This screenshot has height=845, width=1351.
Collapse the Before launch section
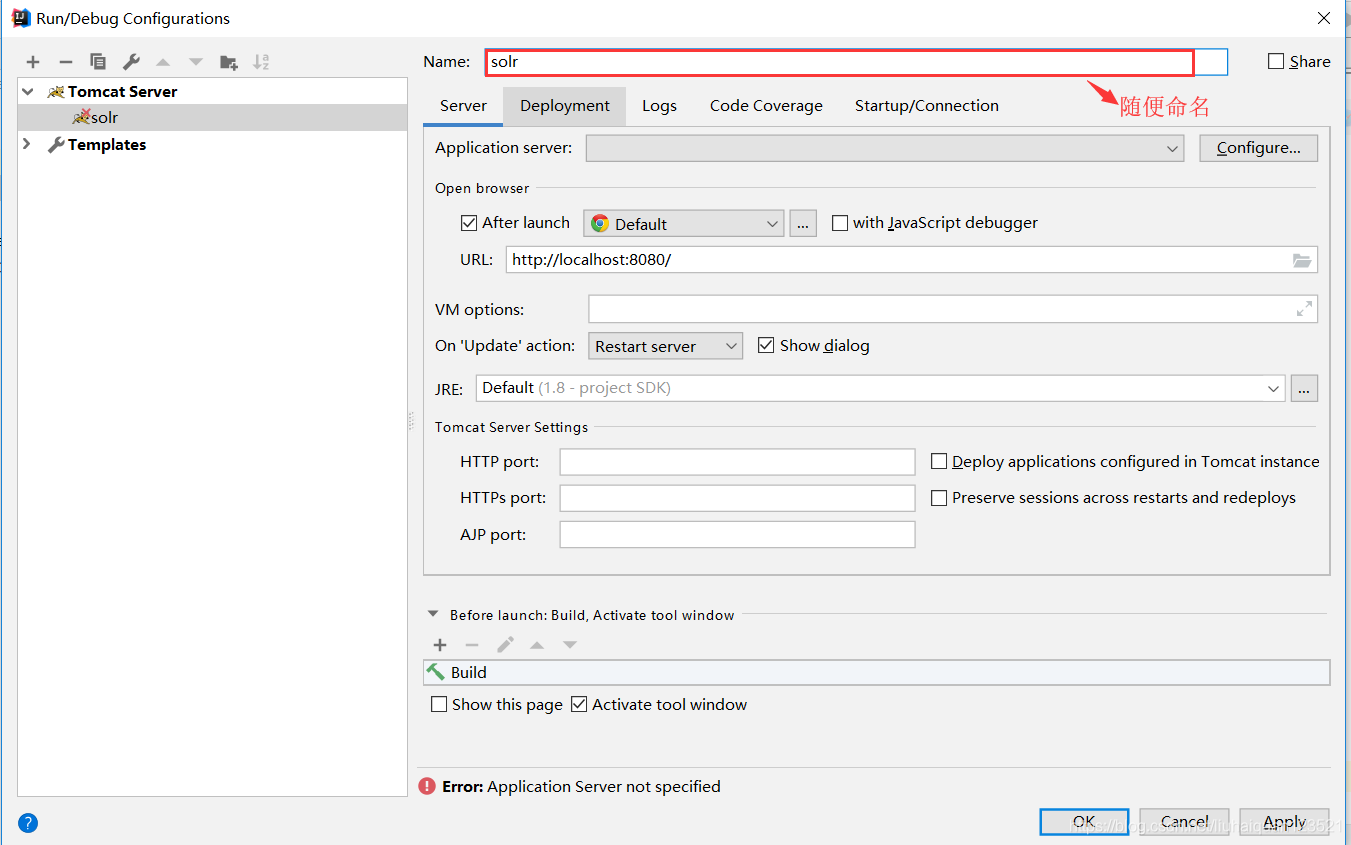pyautogui.click(x=433, y=614)
